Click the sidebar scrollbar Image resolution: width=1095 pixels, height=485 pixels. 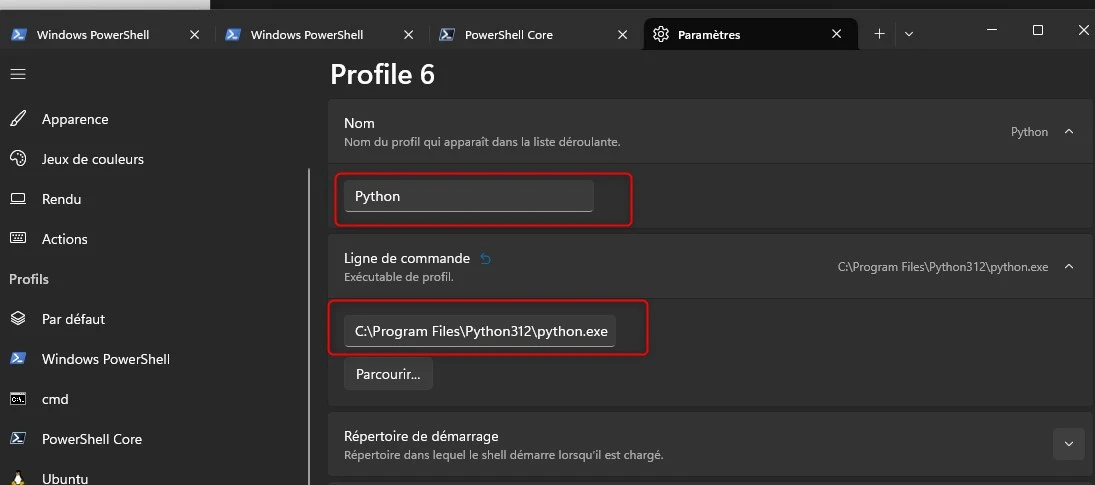click(309, 327)
